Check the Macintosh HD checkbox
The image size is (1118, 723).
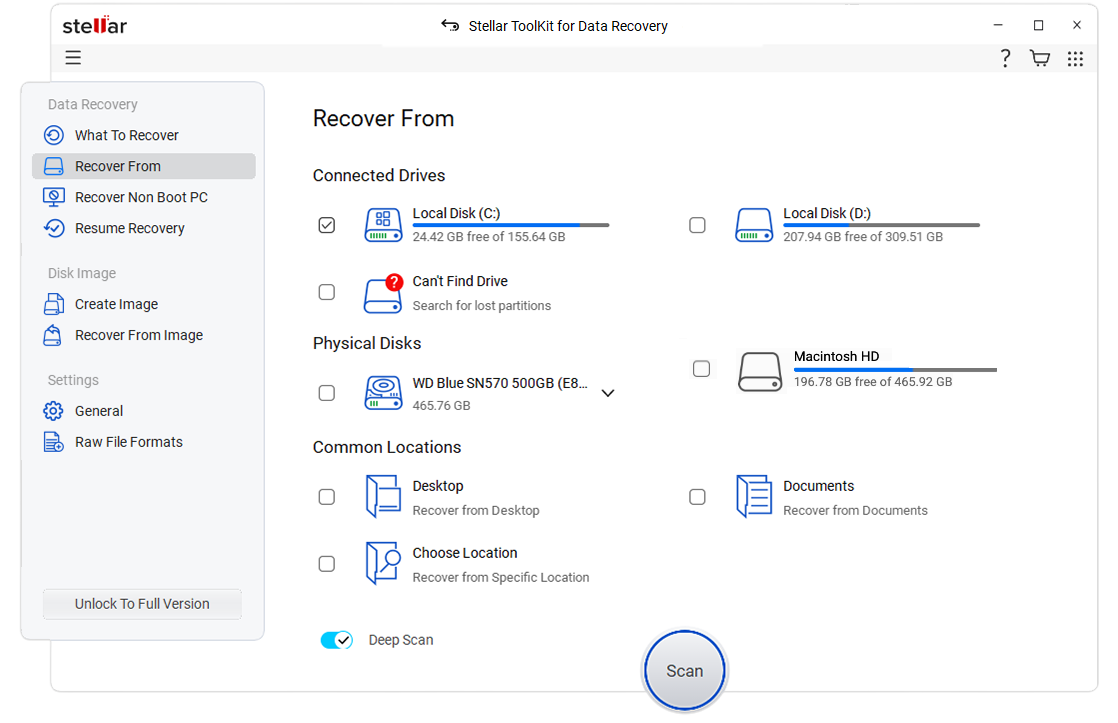702,369
